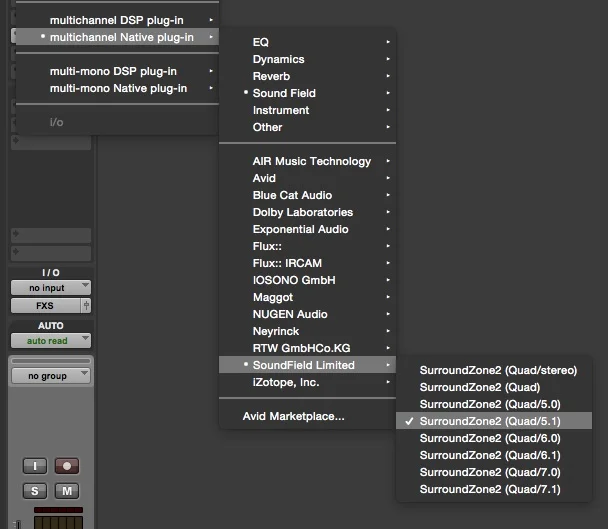The width and height of the screenshot is (608, 529).
Task: Expand Blue Cat Audio submenu
Action: tap(307, 195)
